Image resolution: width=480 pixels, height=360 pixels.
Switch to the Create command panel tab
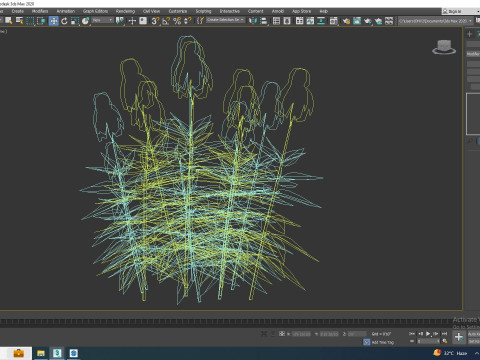coord(469,34)
